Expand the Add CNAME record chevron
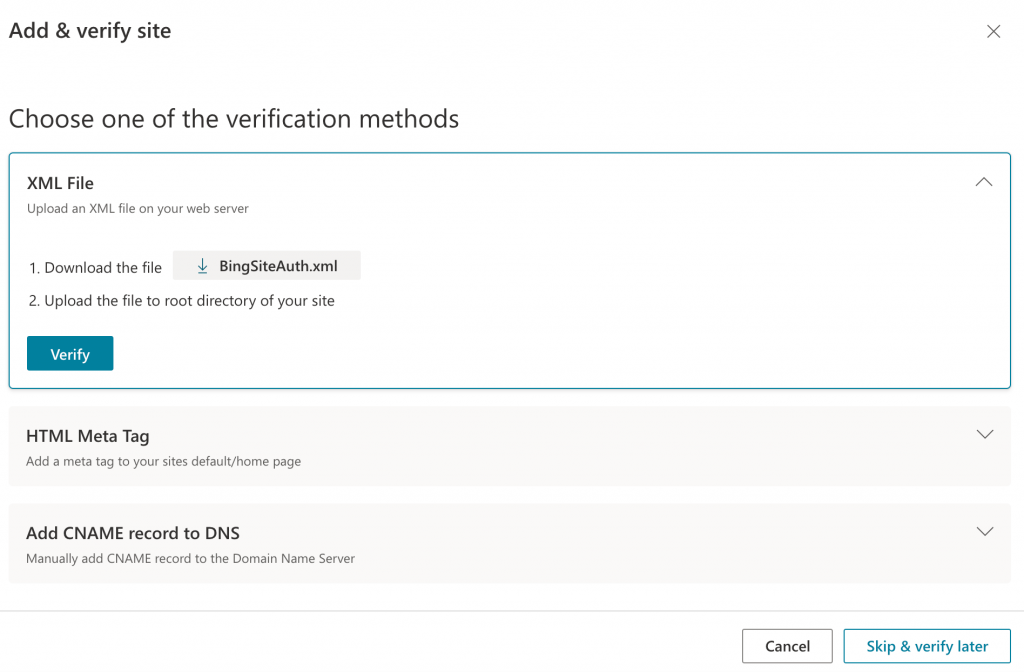This screenshot has width=1024, height=672. (x=984, y=531)
